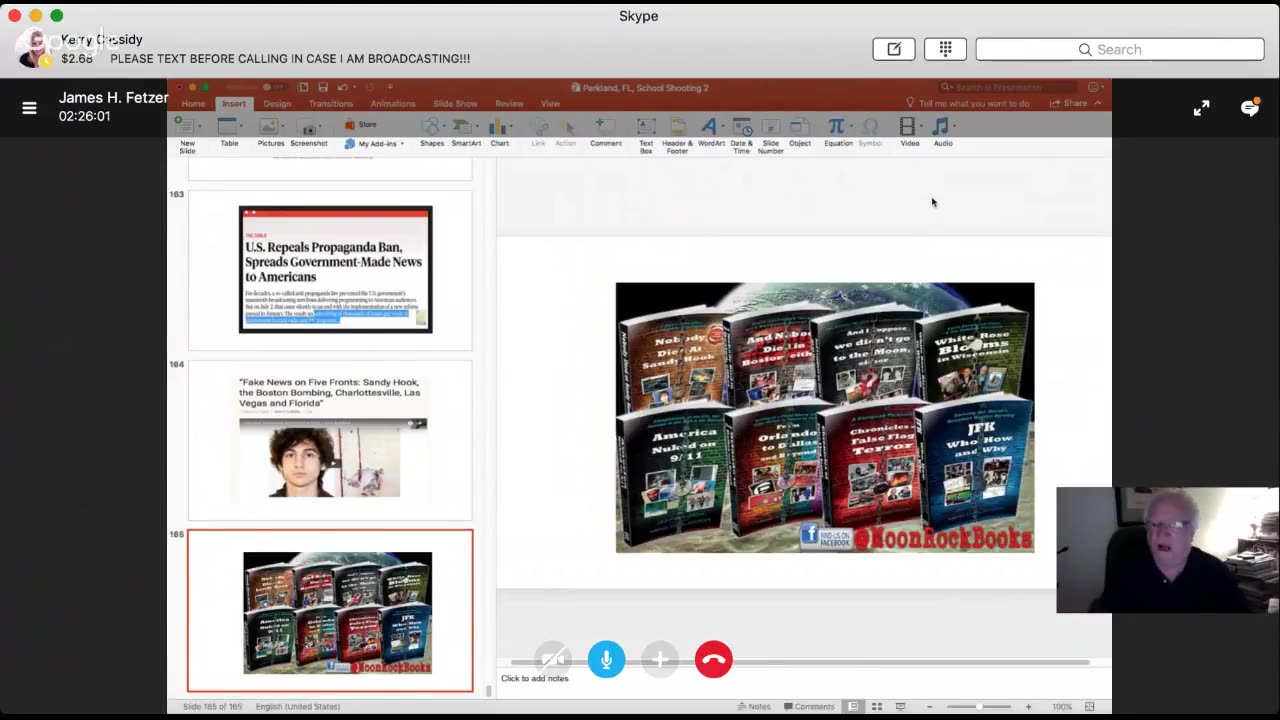Toggle Comments pane in status bar
This screenshot has height=720, width=1280.
808,706
